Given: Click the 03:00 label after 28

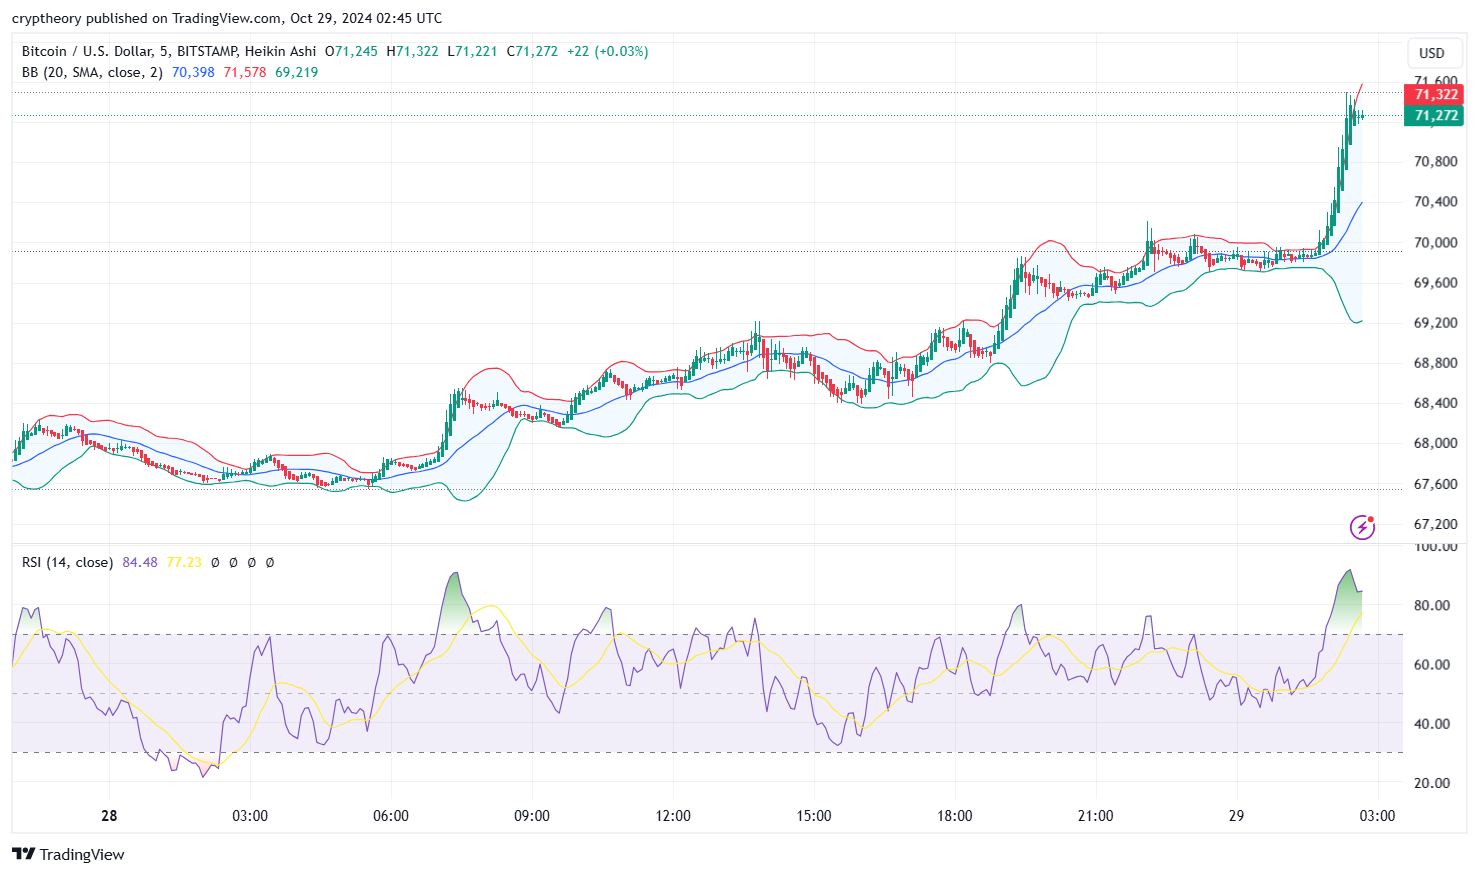Looking at the screenshot, I should (x=250, y=816).
